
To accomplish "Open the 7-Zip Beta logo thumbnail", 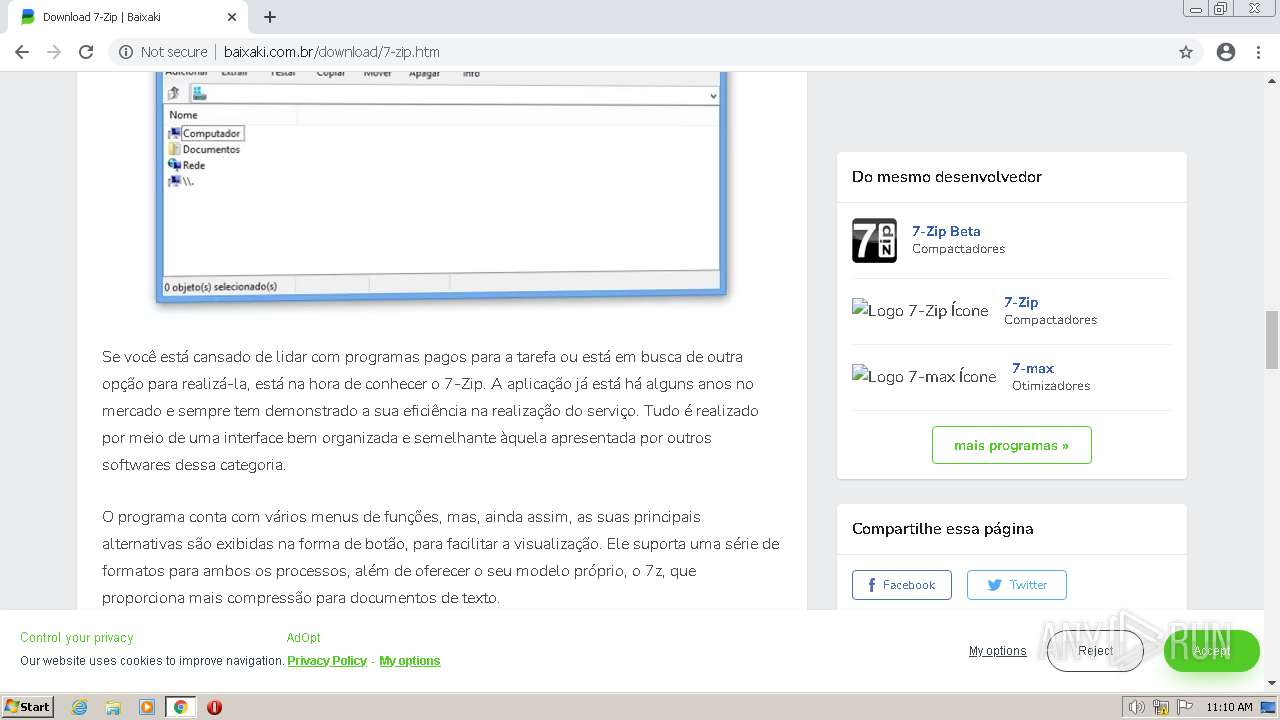I will click(x=874, y=241).
